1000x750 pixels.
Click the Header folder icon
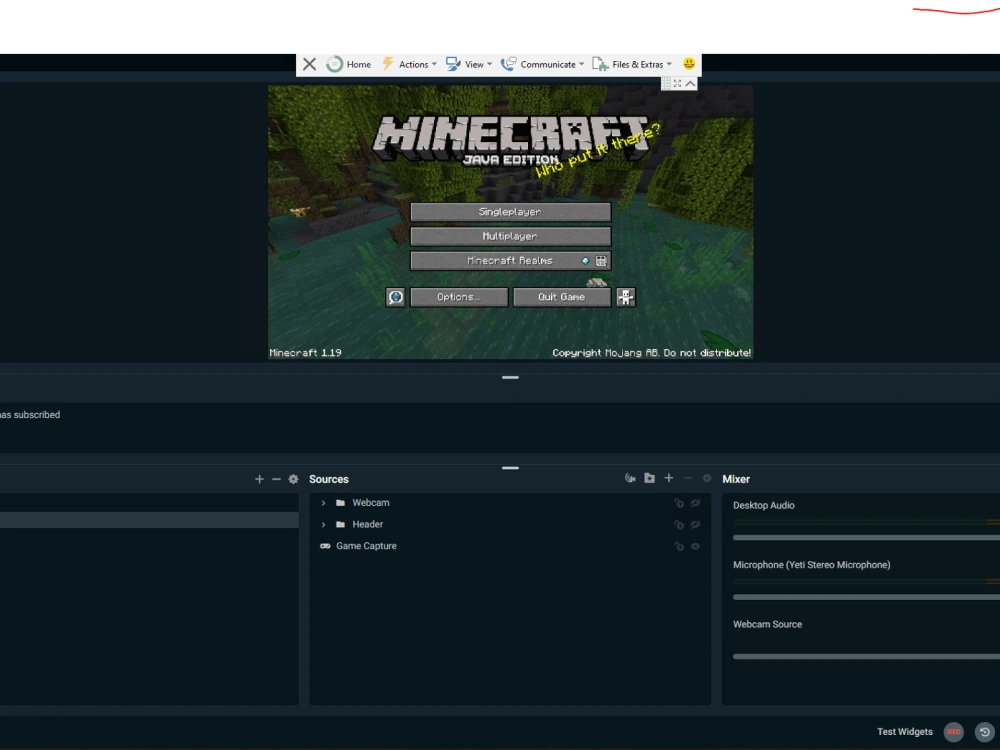coord(341,524)
